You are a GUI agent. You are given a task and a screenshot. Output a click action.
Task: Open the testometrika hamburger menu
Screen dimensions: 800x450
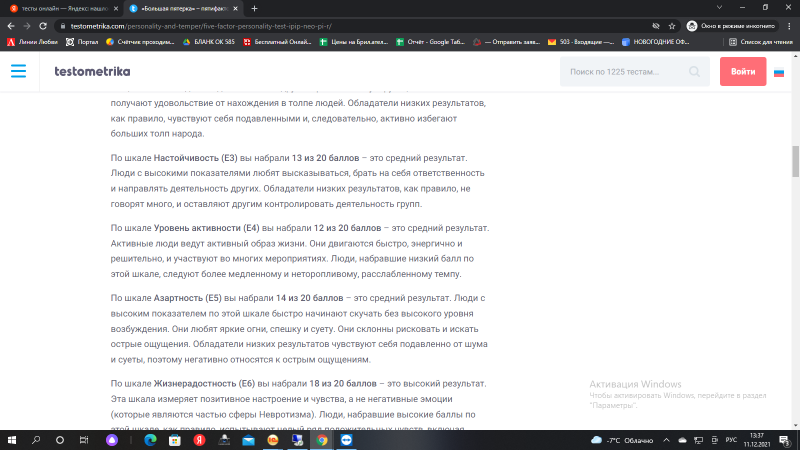pos(19,72)
